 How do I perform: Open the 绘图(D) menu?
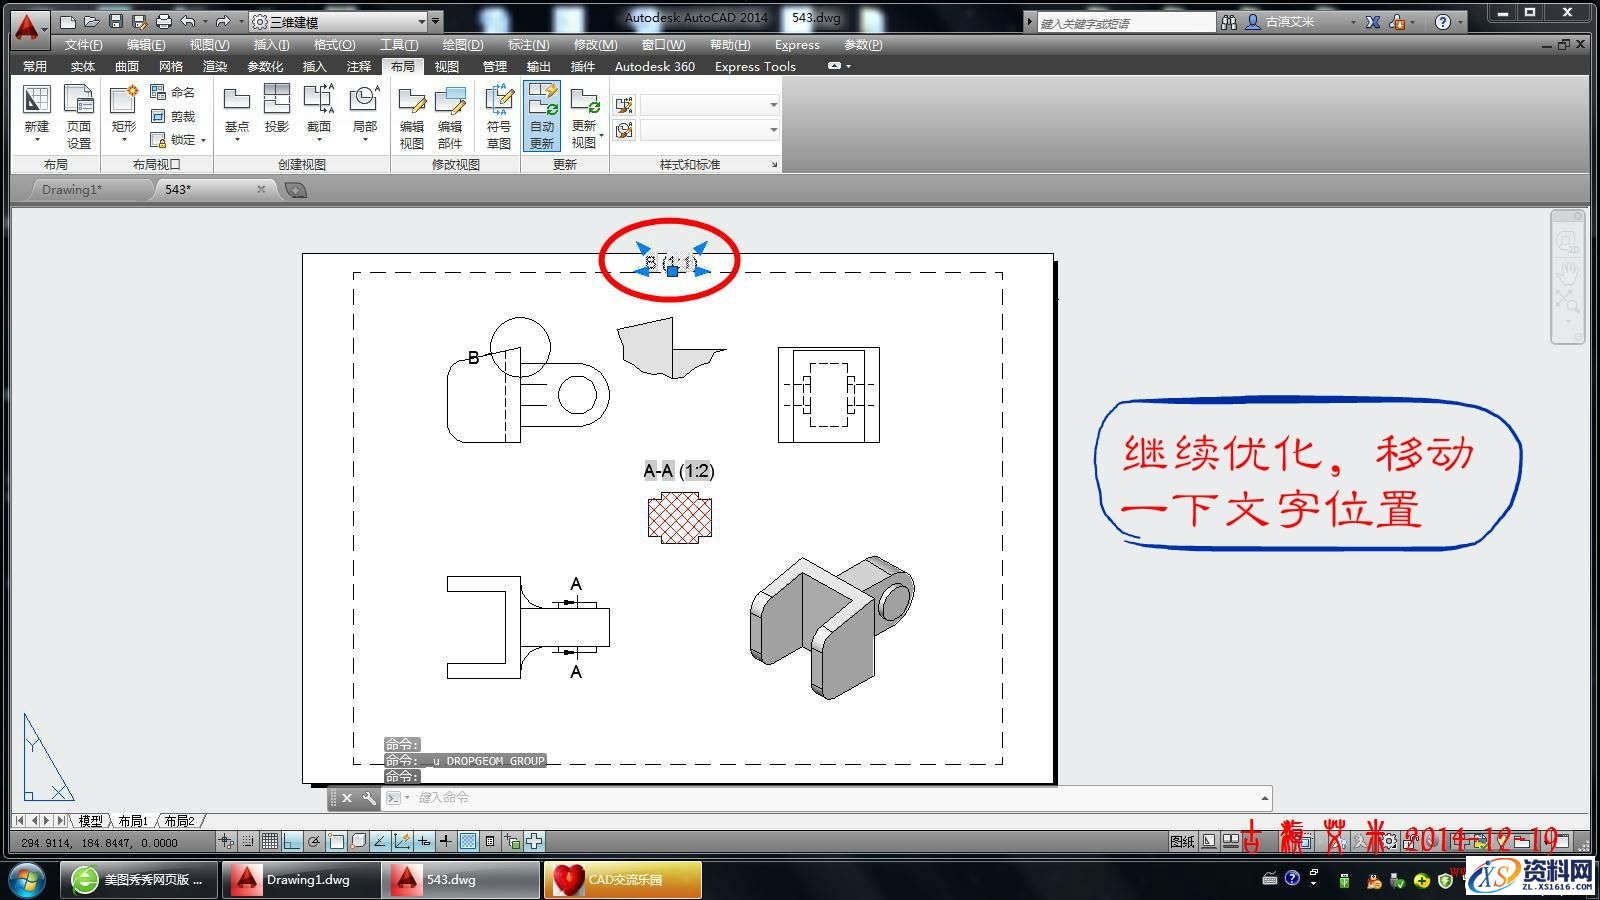point(464,45)
